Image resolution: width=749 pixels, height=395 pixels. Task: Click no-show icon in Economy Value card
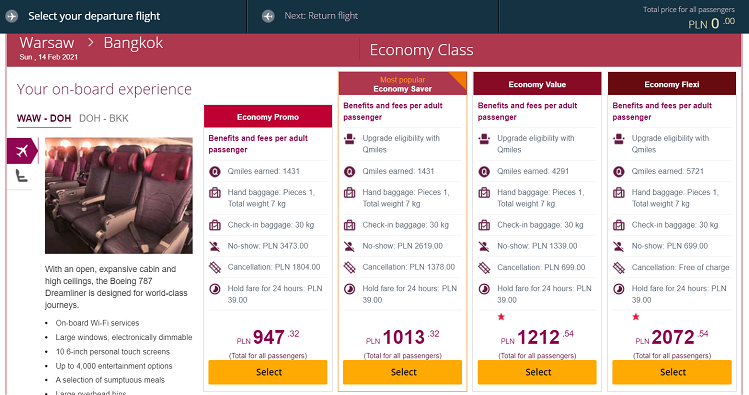pyautogui.click(x=484, y=246)
